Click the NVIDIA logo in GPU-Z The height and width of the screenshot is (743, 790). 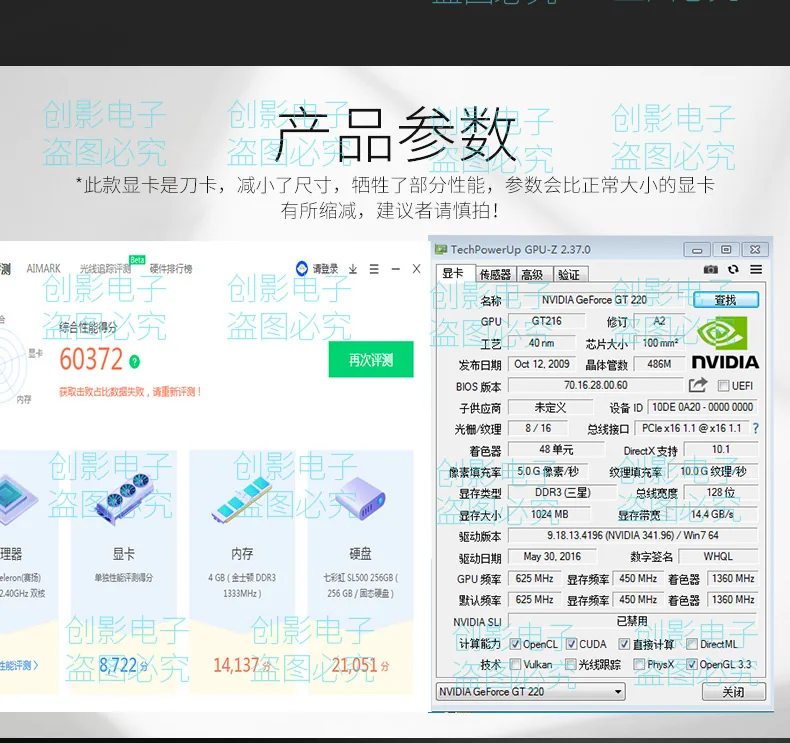click(x=725, y=343)
